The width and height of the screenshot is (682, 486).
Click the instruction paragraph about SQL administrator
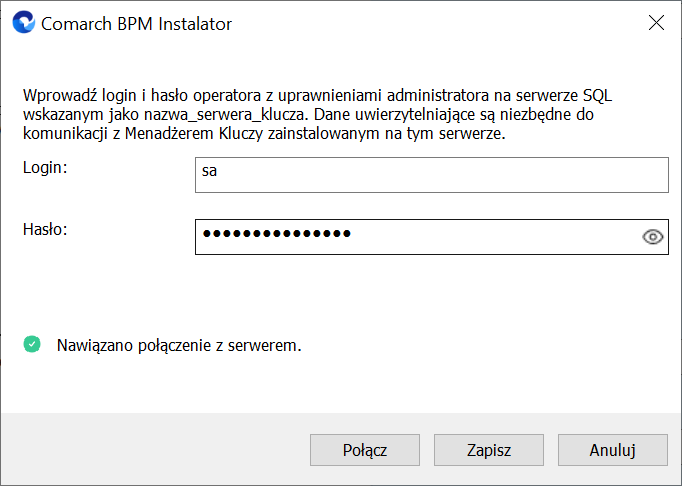[318, 114]
